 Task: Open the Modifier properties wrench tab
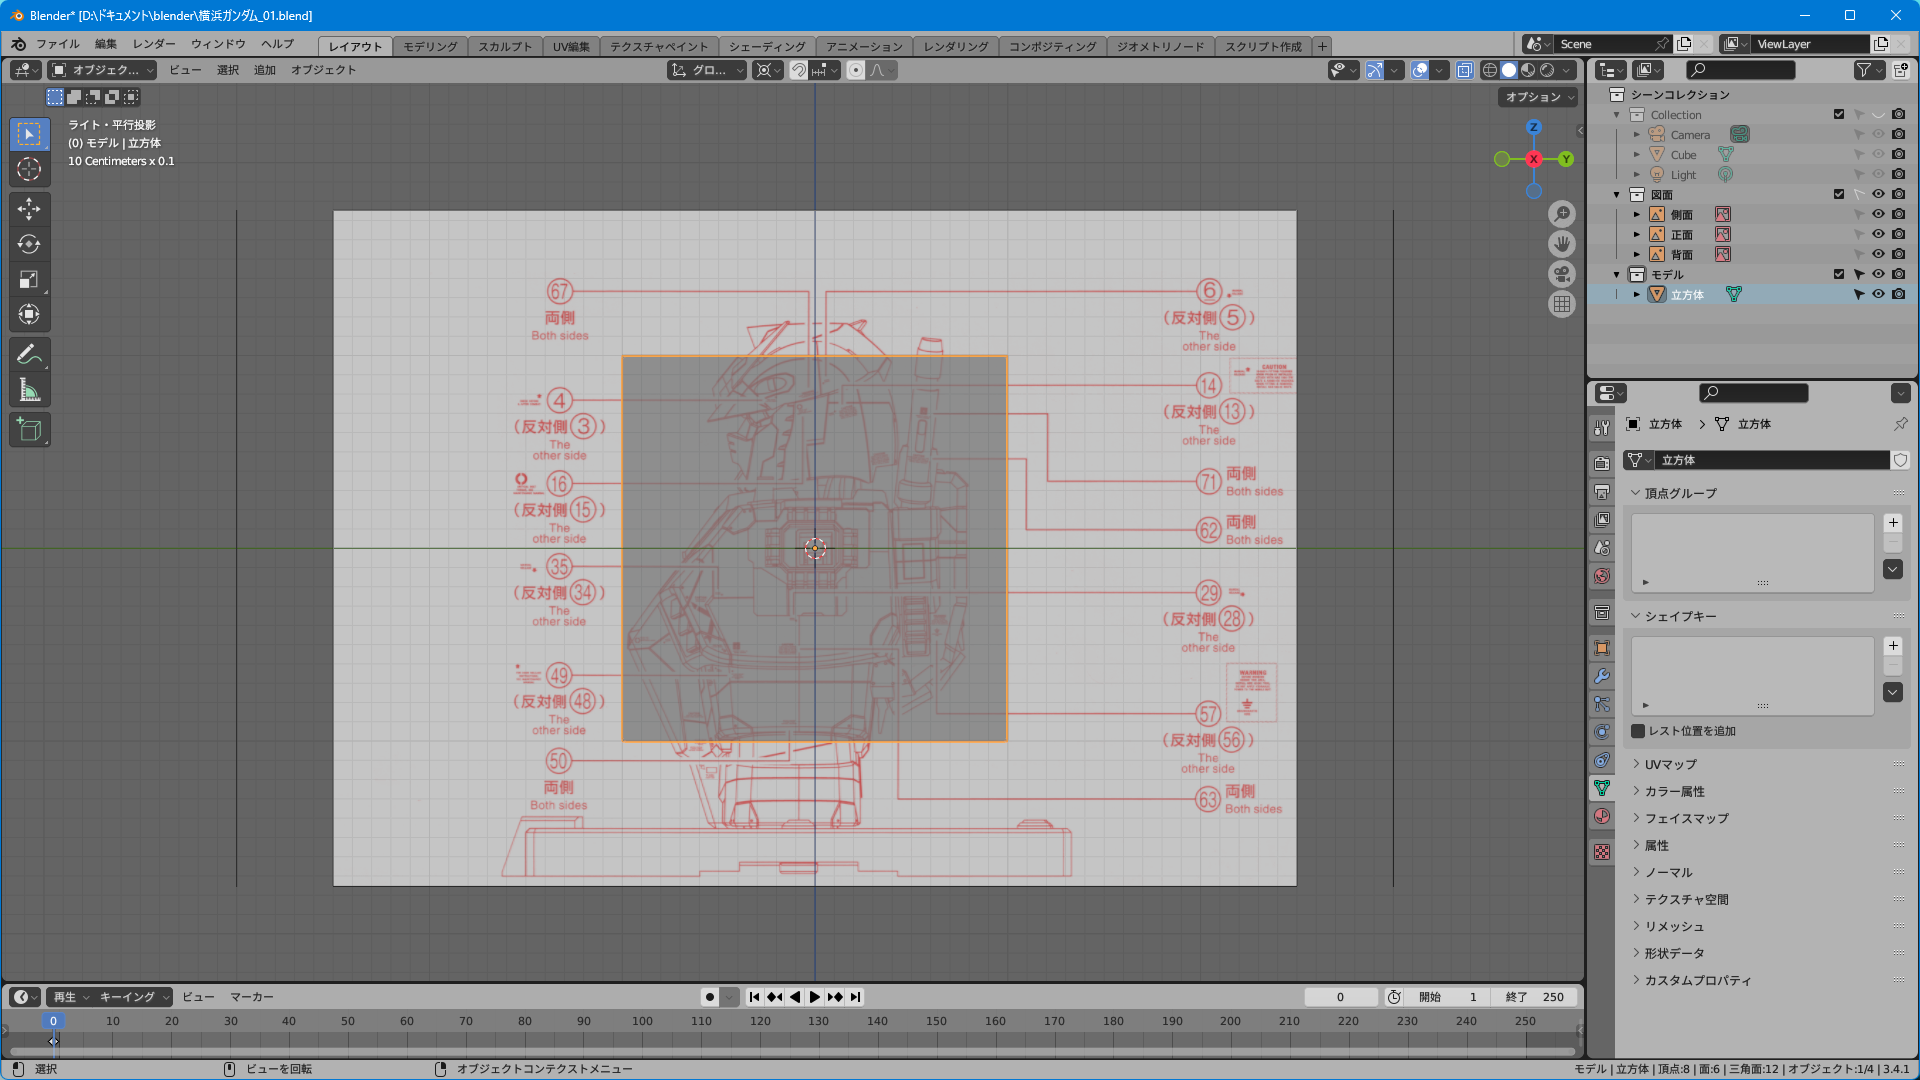[x=1602, y=676]
